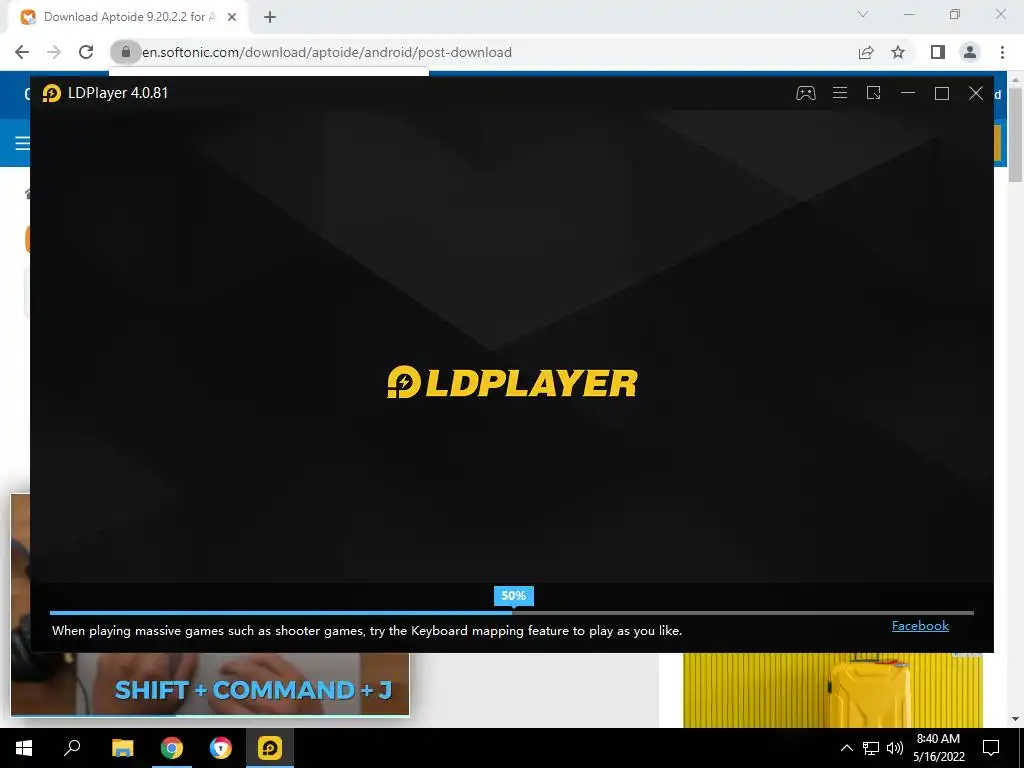
Task: Click the large LDPLAYER splash logo
Action: (x=512, y=382)
